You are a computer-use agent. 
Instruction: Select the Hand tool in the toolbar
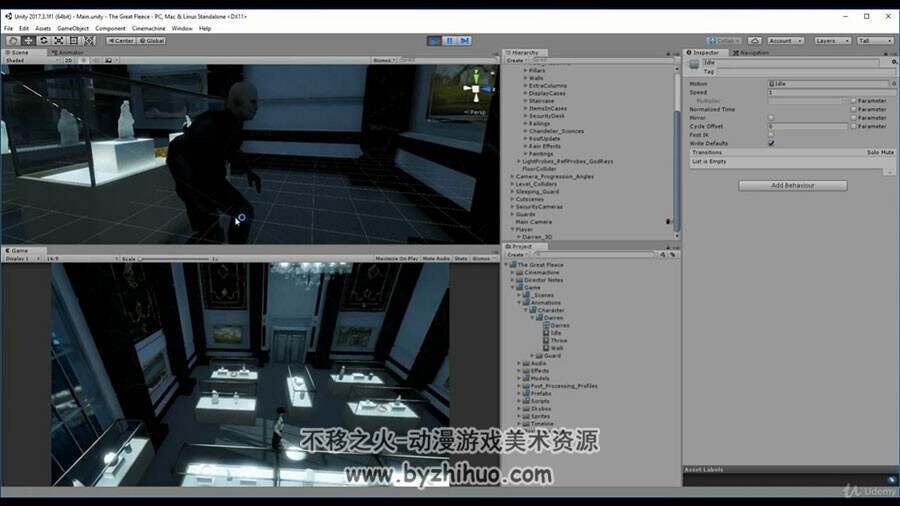coord(13,41)
